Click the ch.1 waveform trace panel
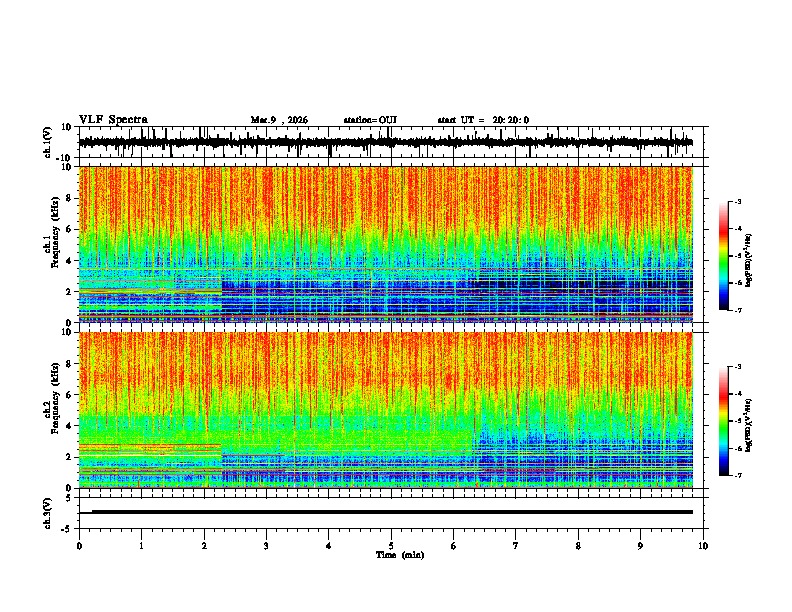 (x=393, y=142)
